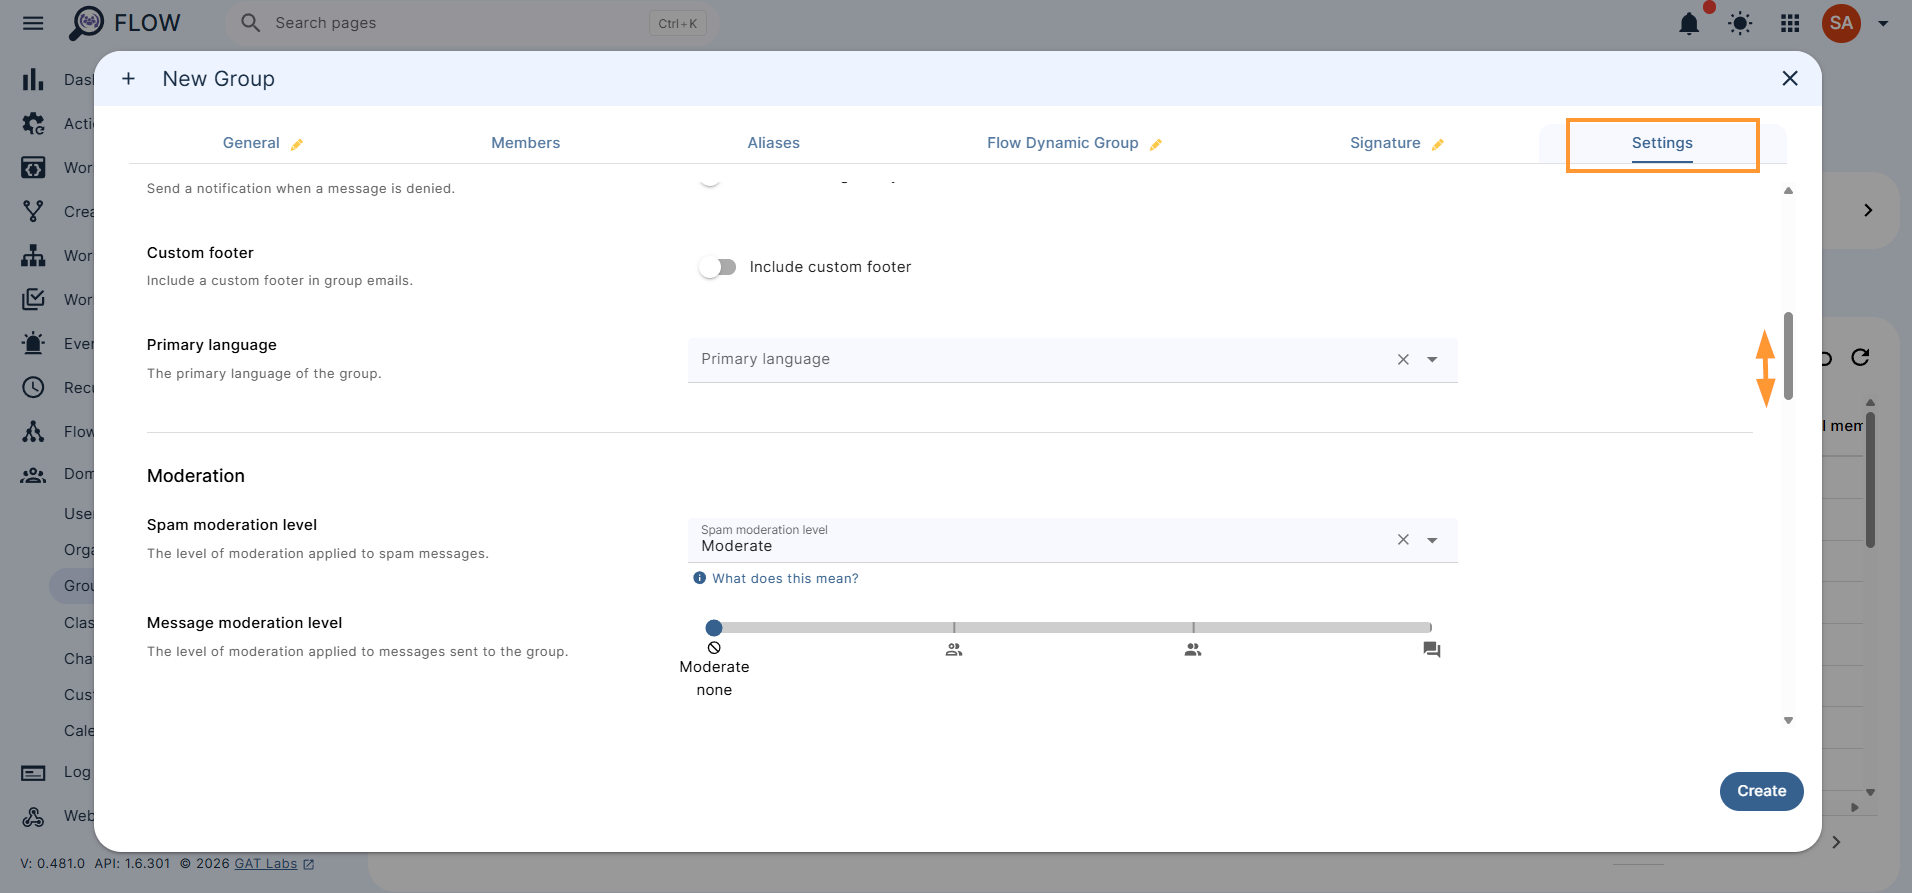Click the refresh icon in the background page
The height and width of the screenshot is (893, 1912).
pos(1860,357)
